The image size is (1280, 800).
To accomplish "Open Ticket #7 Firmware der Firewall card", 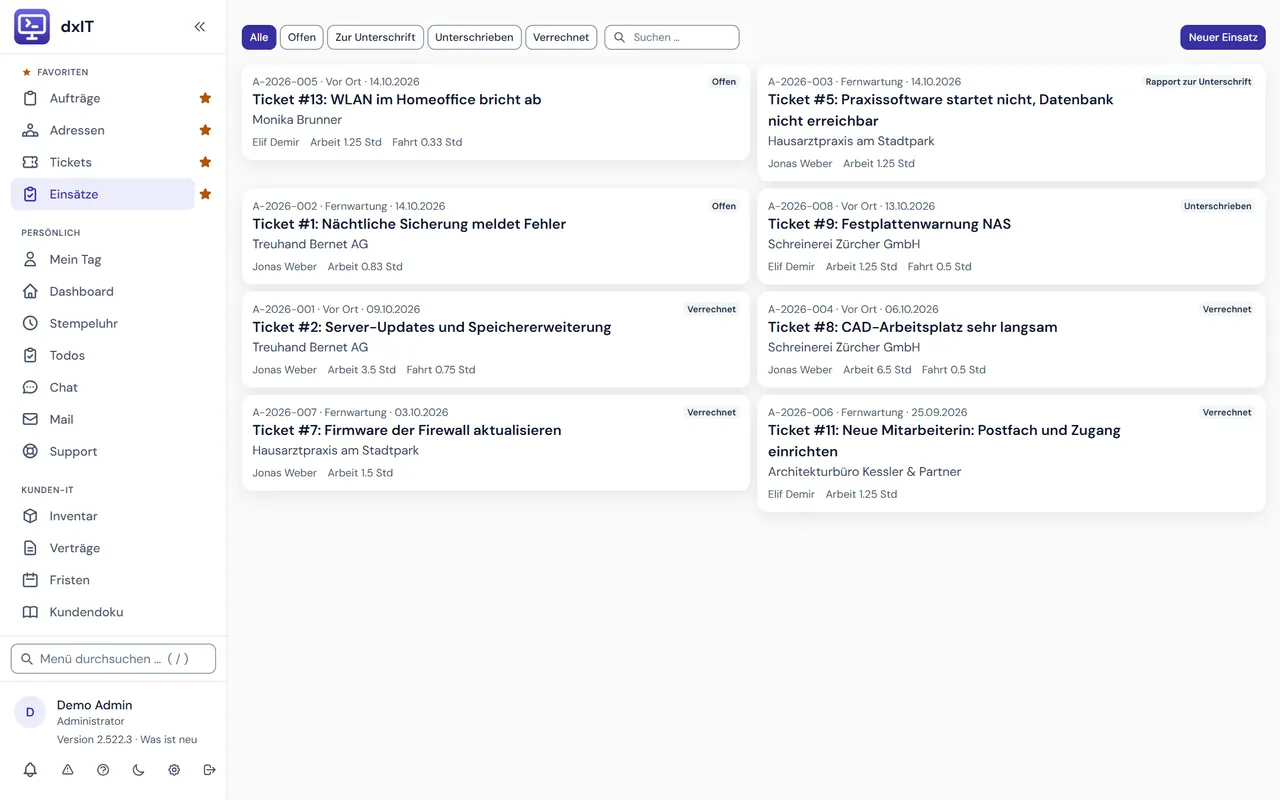I will (x=496, y=443).
